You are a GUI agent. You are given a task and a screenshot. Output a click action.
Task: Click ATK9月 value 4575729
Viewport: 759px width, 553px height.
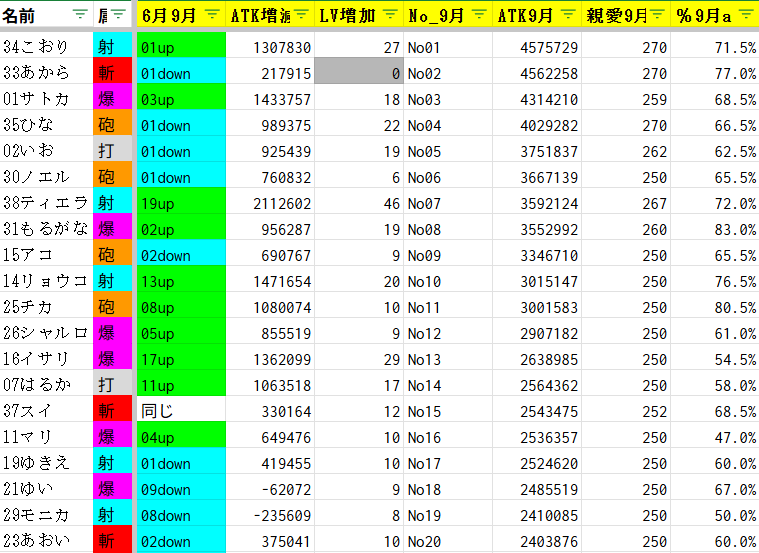(538, 47)
